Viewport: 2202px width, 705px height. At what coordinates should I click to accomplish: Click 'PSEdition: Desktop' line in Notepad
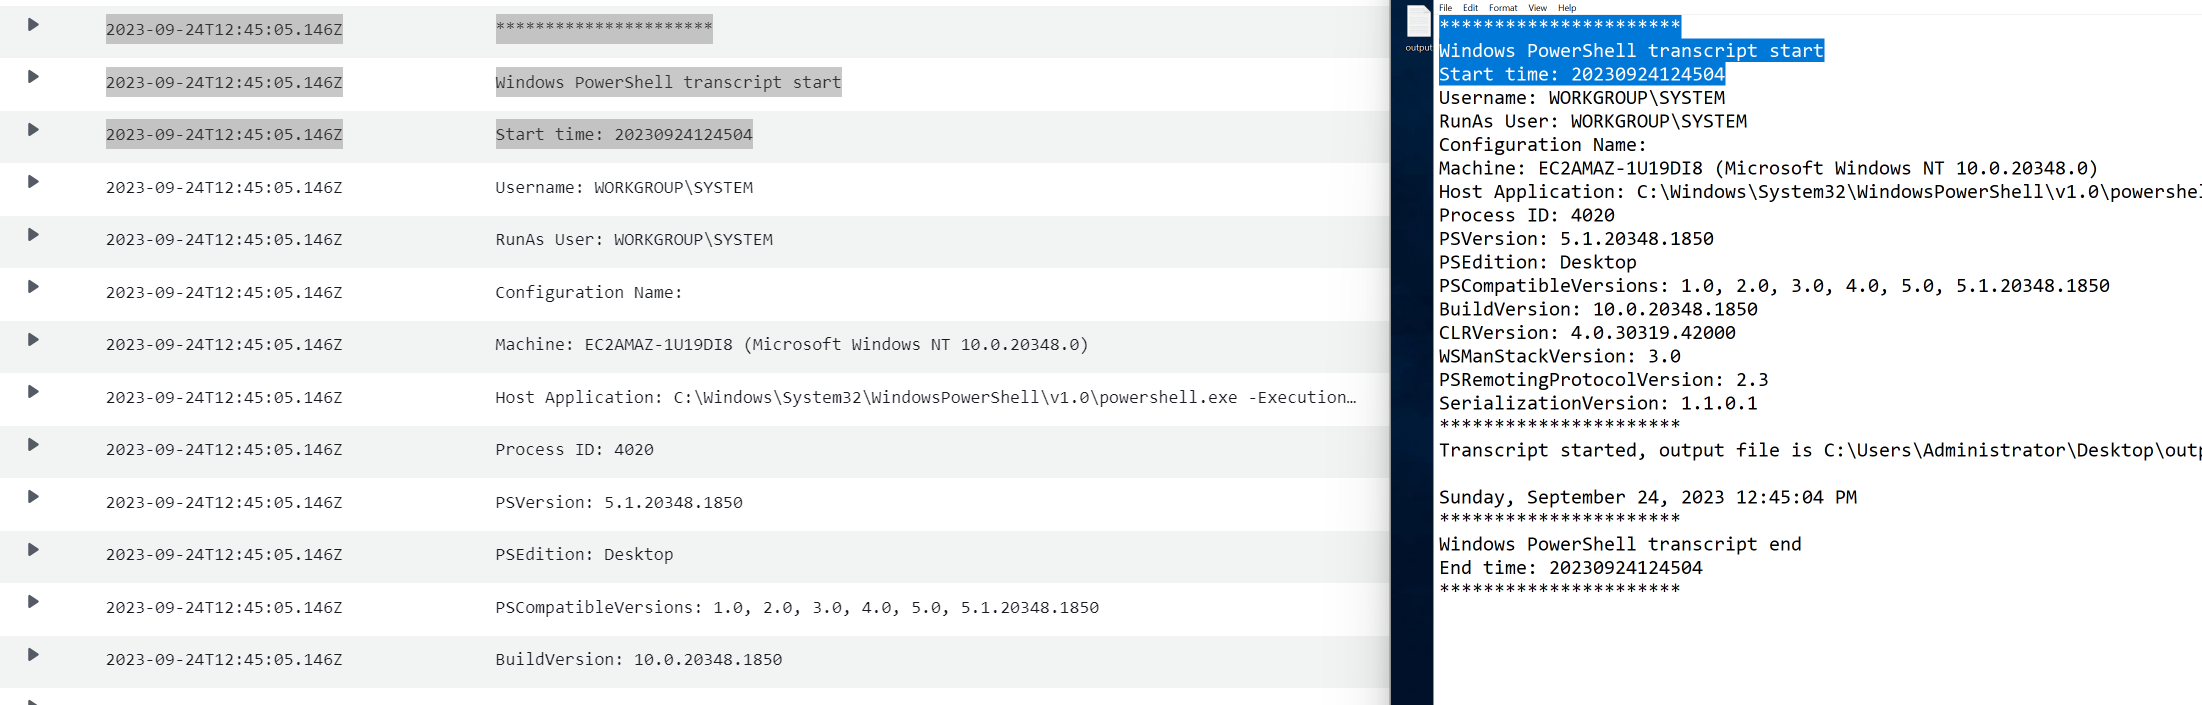point(1538,262)
